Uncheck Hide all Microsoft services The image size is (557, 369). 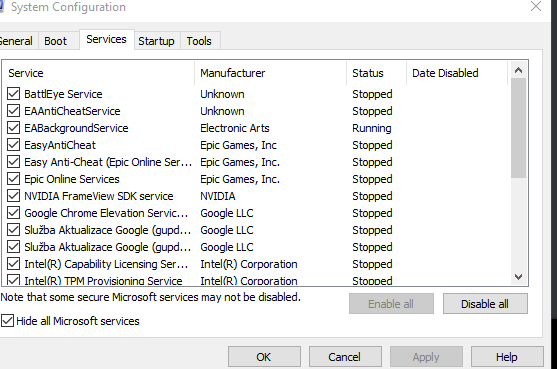coord(7,321)
